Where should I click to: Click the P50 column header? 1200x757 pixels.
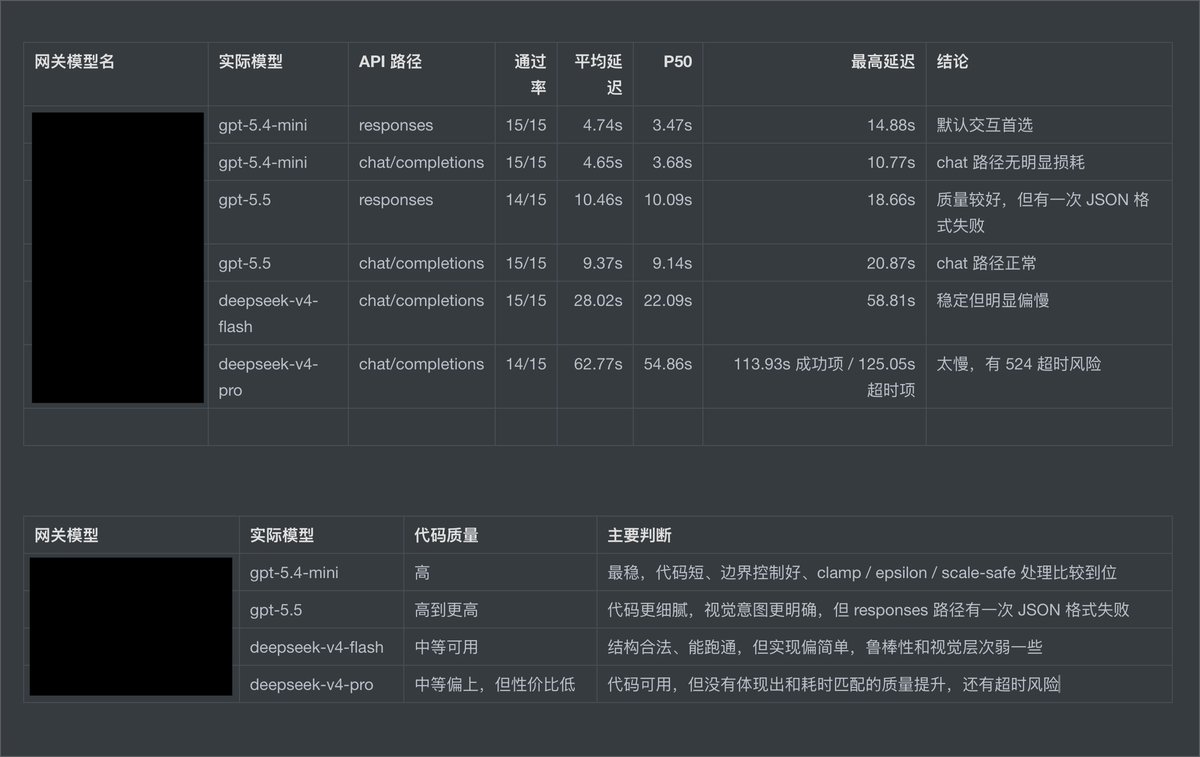pyautogui.click(x=678, y=62)
